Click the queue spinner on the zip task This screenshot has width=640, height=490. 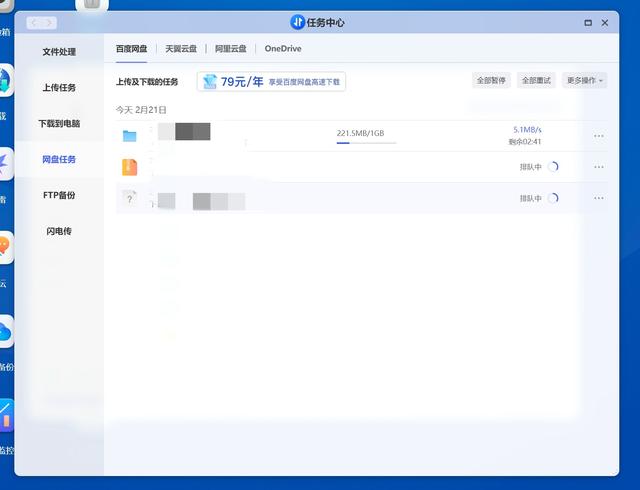(553, 167)
